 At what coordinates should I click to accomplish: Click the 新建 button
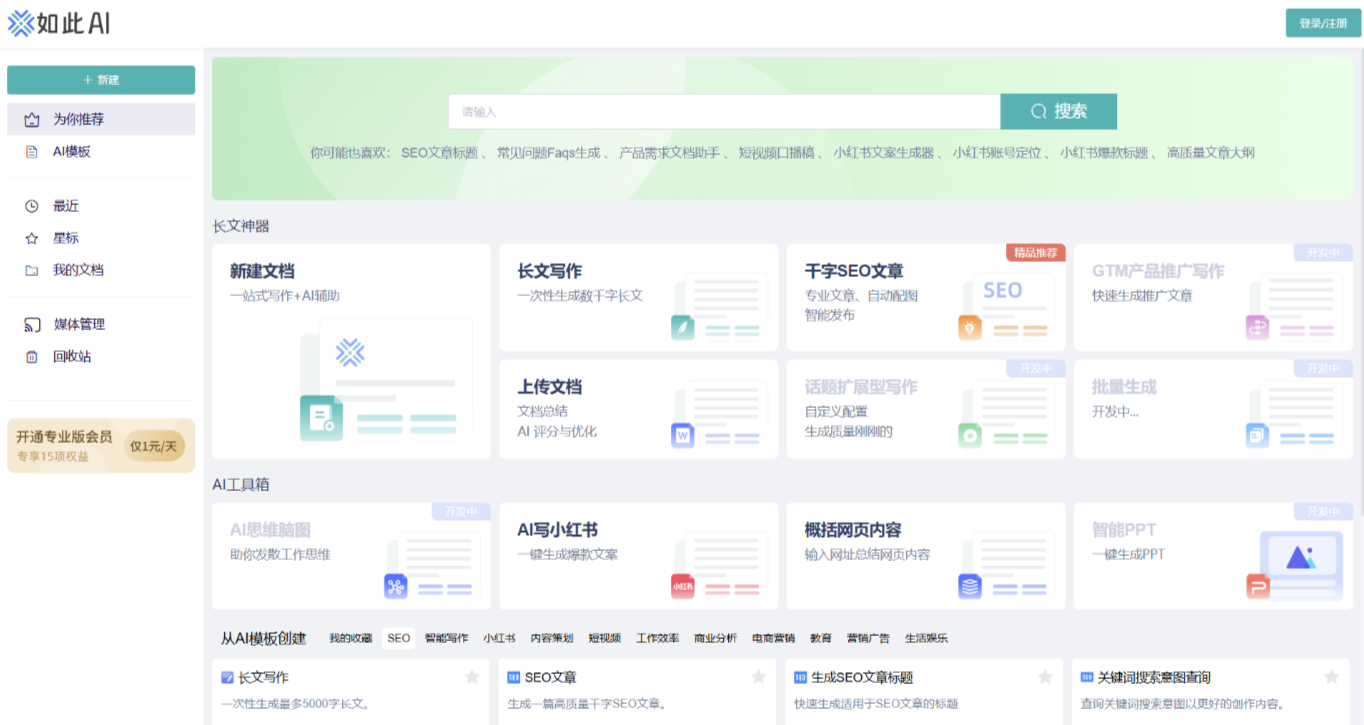point(101,80)
